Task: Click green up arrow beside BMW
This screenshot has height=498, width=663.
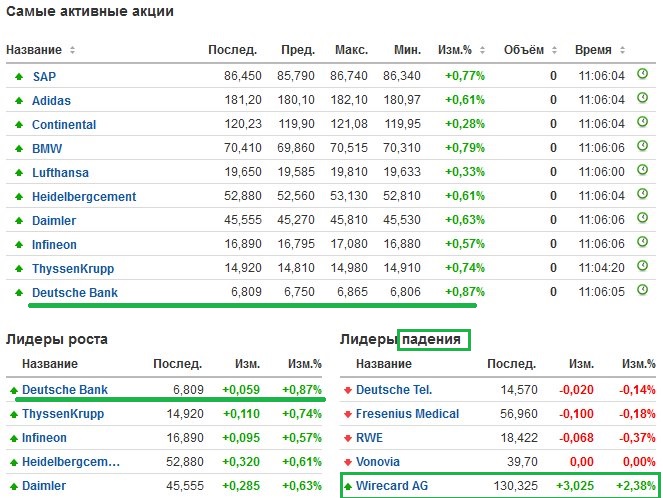Action: coord(19,149)
